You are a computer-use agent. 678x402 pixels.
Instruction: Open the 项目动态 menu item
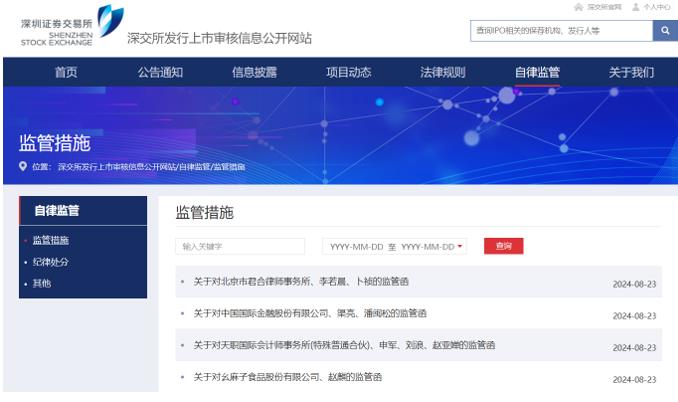[x=349, y=72]
